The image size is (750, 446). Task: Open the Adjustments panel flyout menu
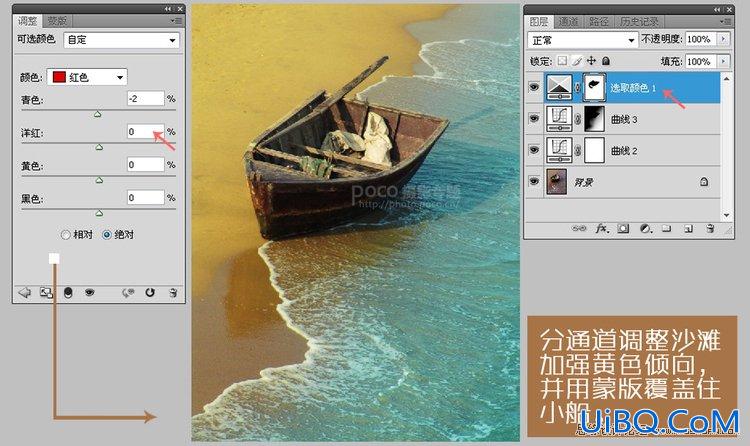point(176,21)
